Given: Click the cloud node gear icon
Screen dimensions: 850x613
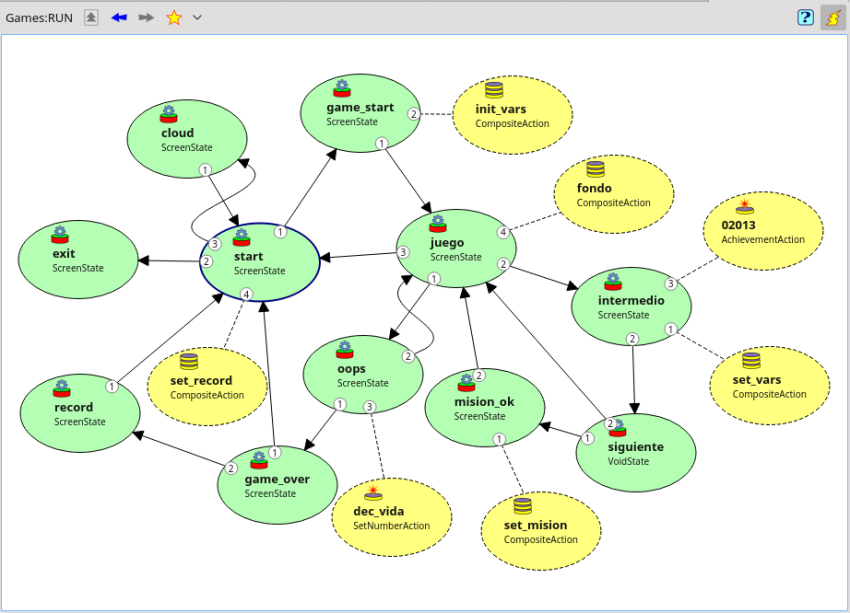Looking at the screenshot, I should coord(168,113).
